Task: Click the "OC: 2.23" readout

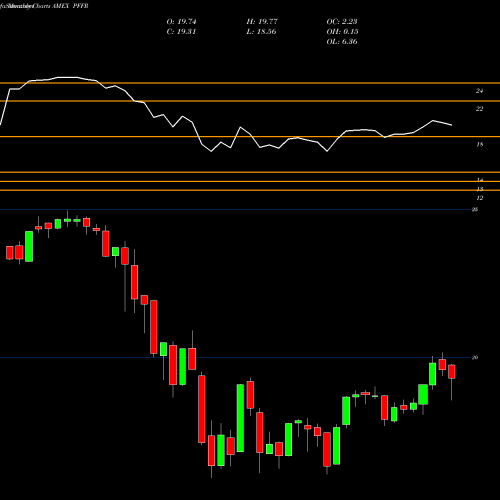Action: (x=342, y=22)
